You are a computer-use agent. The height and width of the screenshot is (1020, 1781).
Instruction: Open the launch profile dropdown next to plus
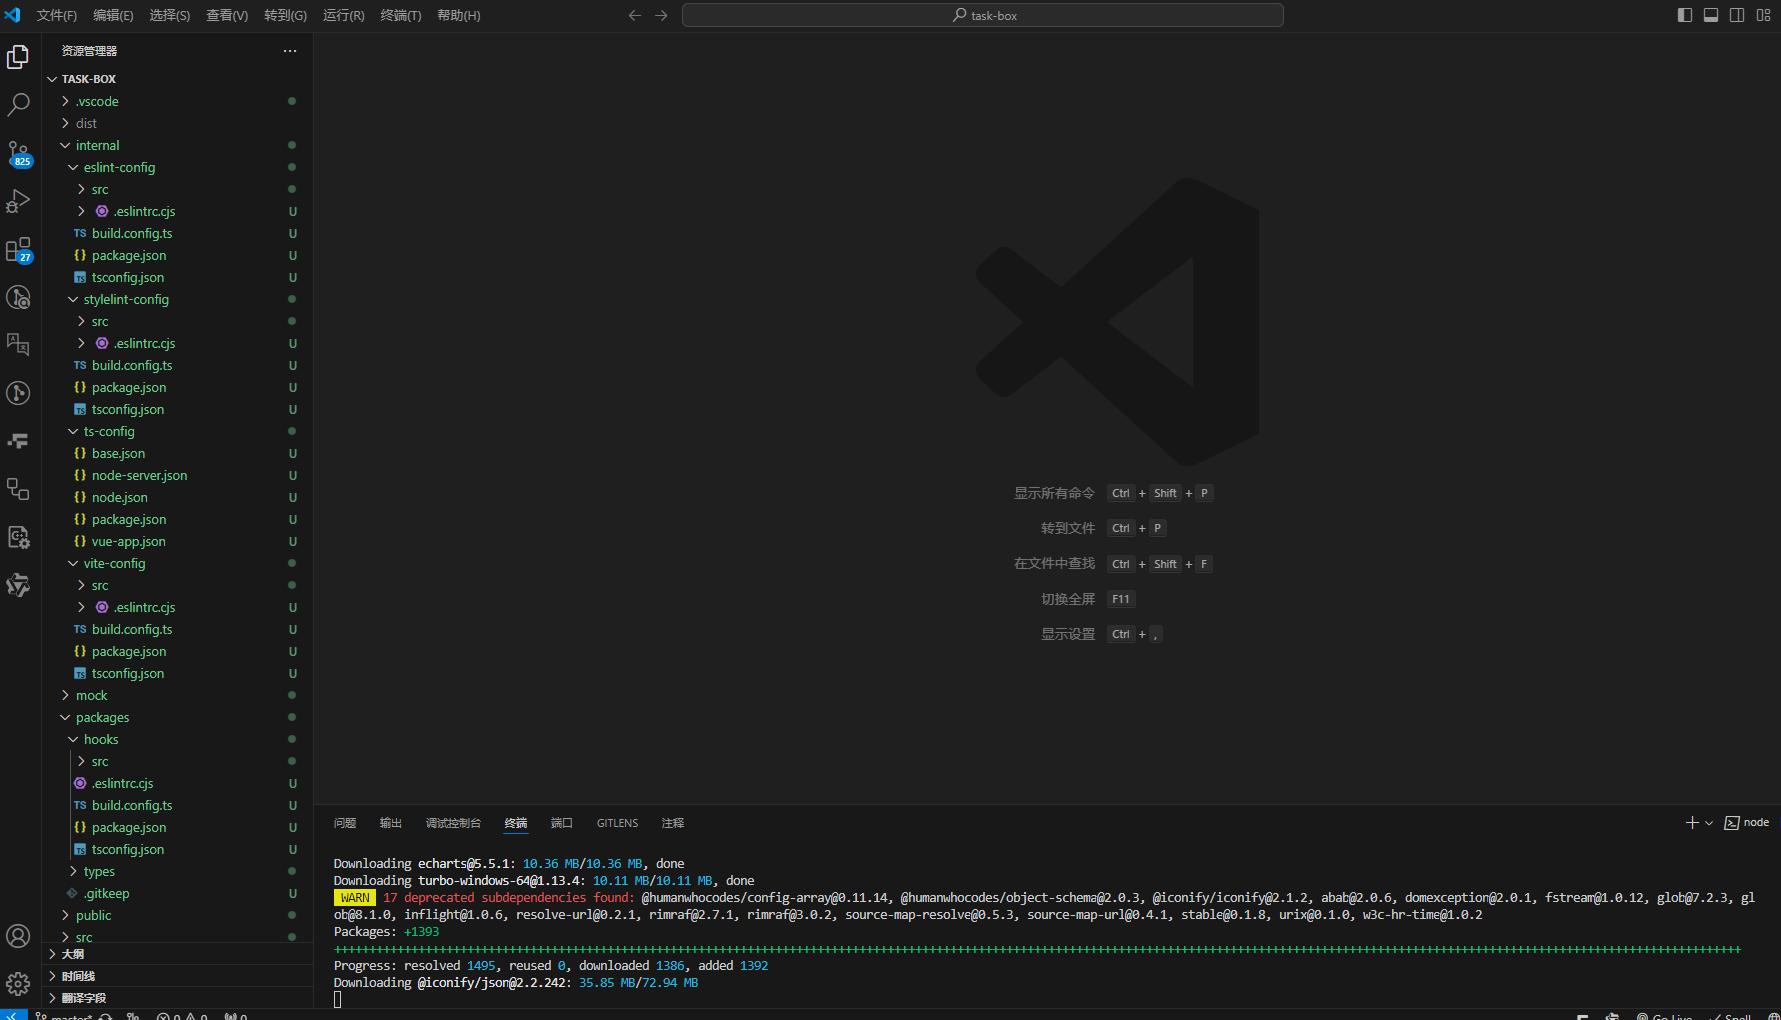coord(1709,823)
